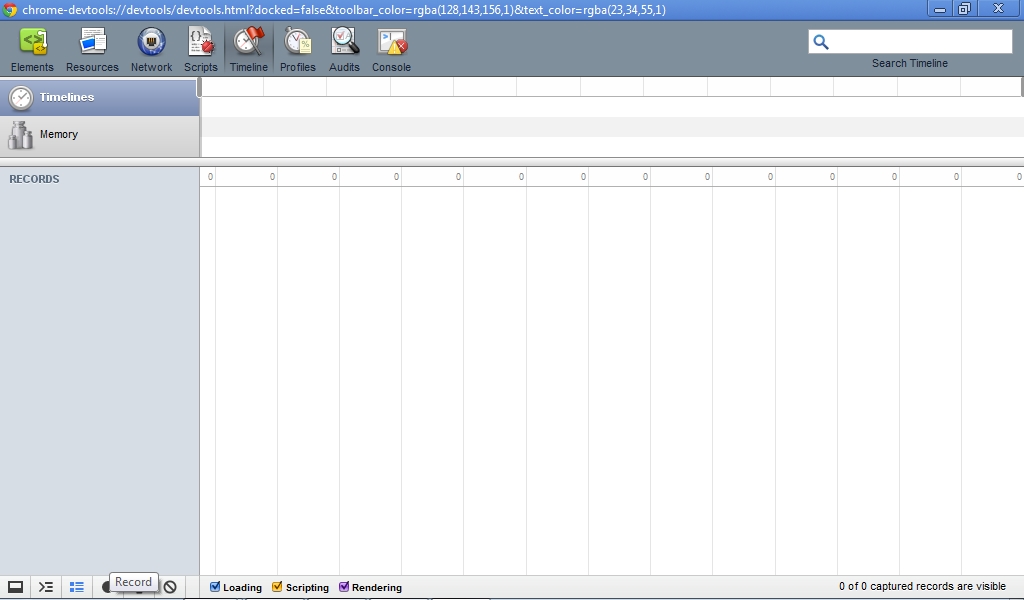Click the RECORDS section header
Viewport: 1024px width, 600px height.
(35, 179)
